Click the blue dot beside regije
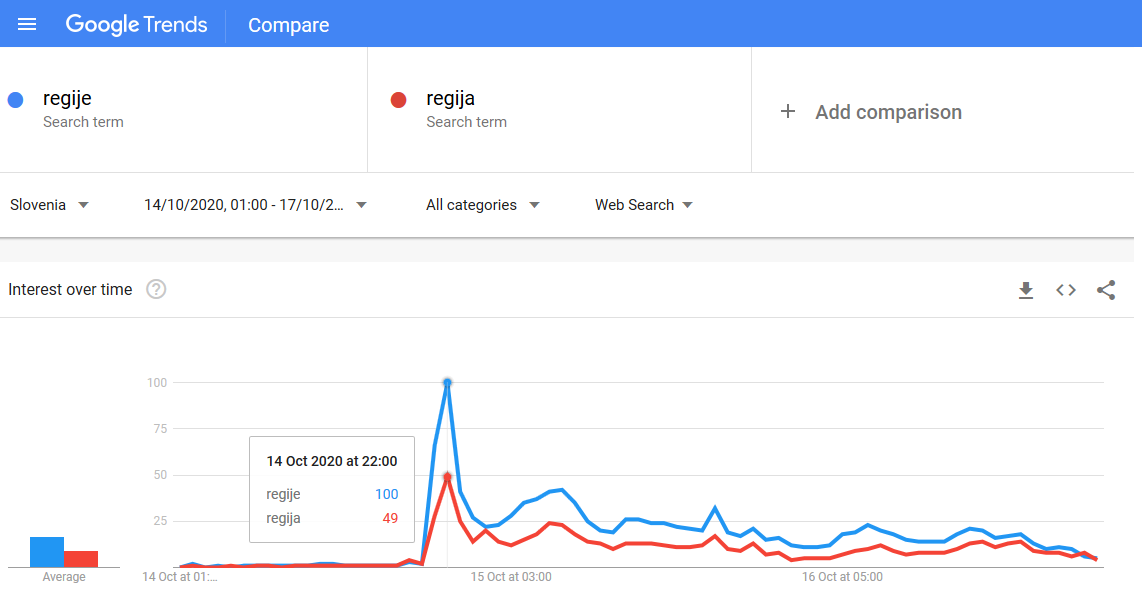 [x=15, y=100]
